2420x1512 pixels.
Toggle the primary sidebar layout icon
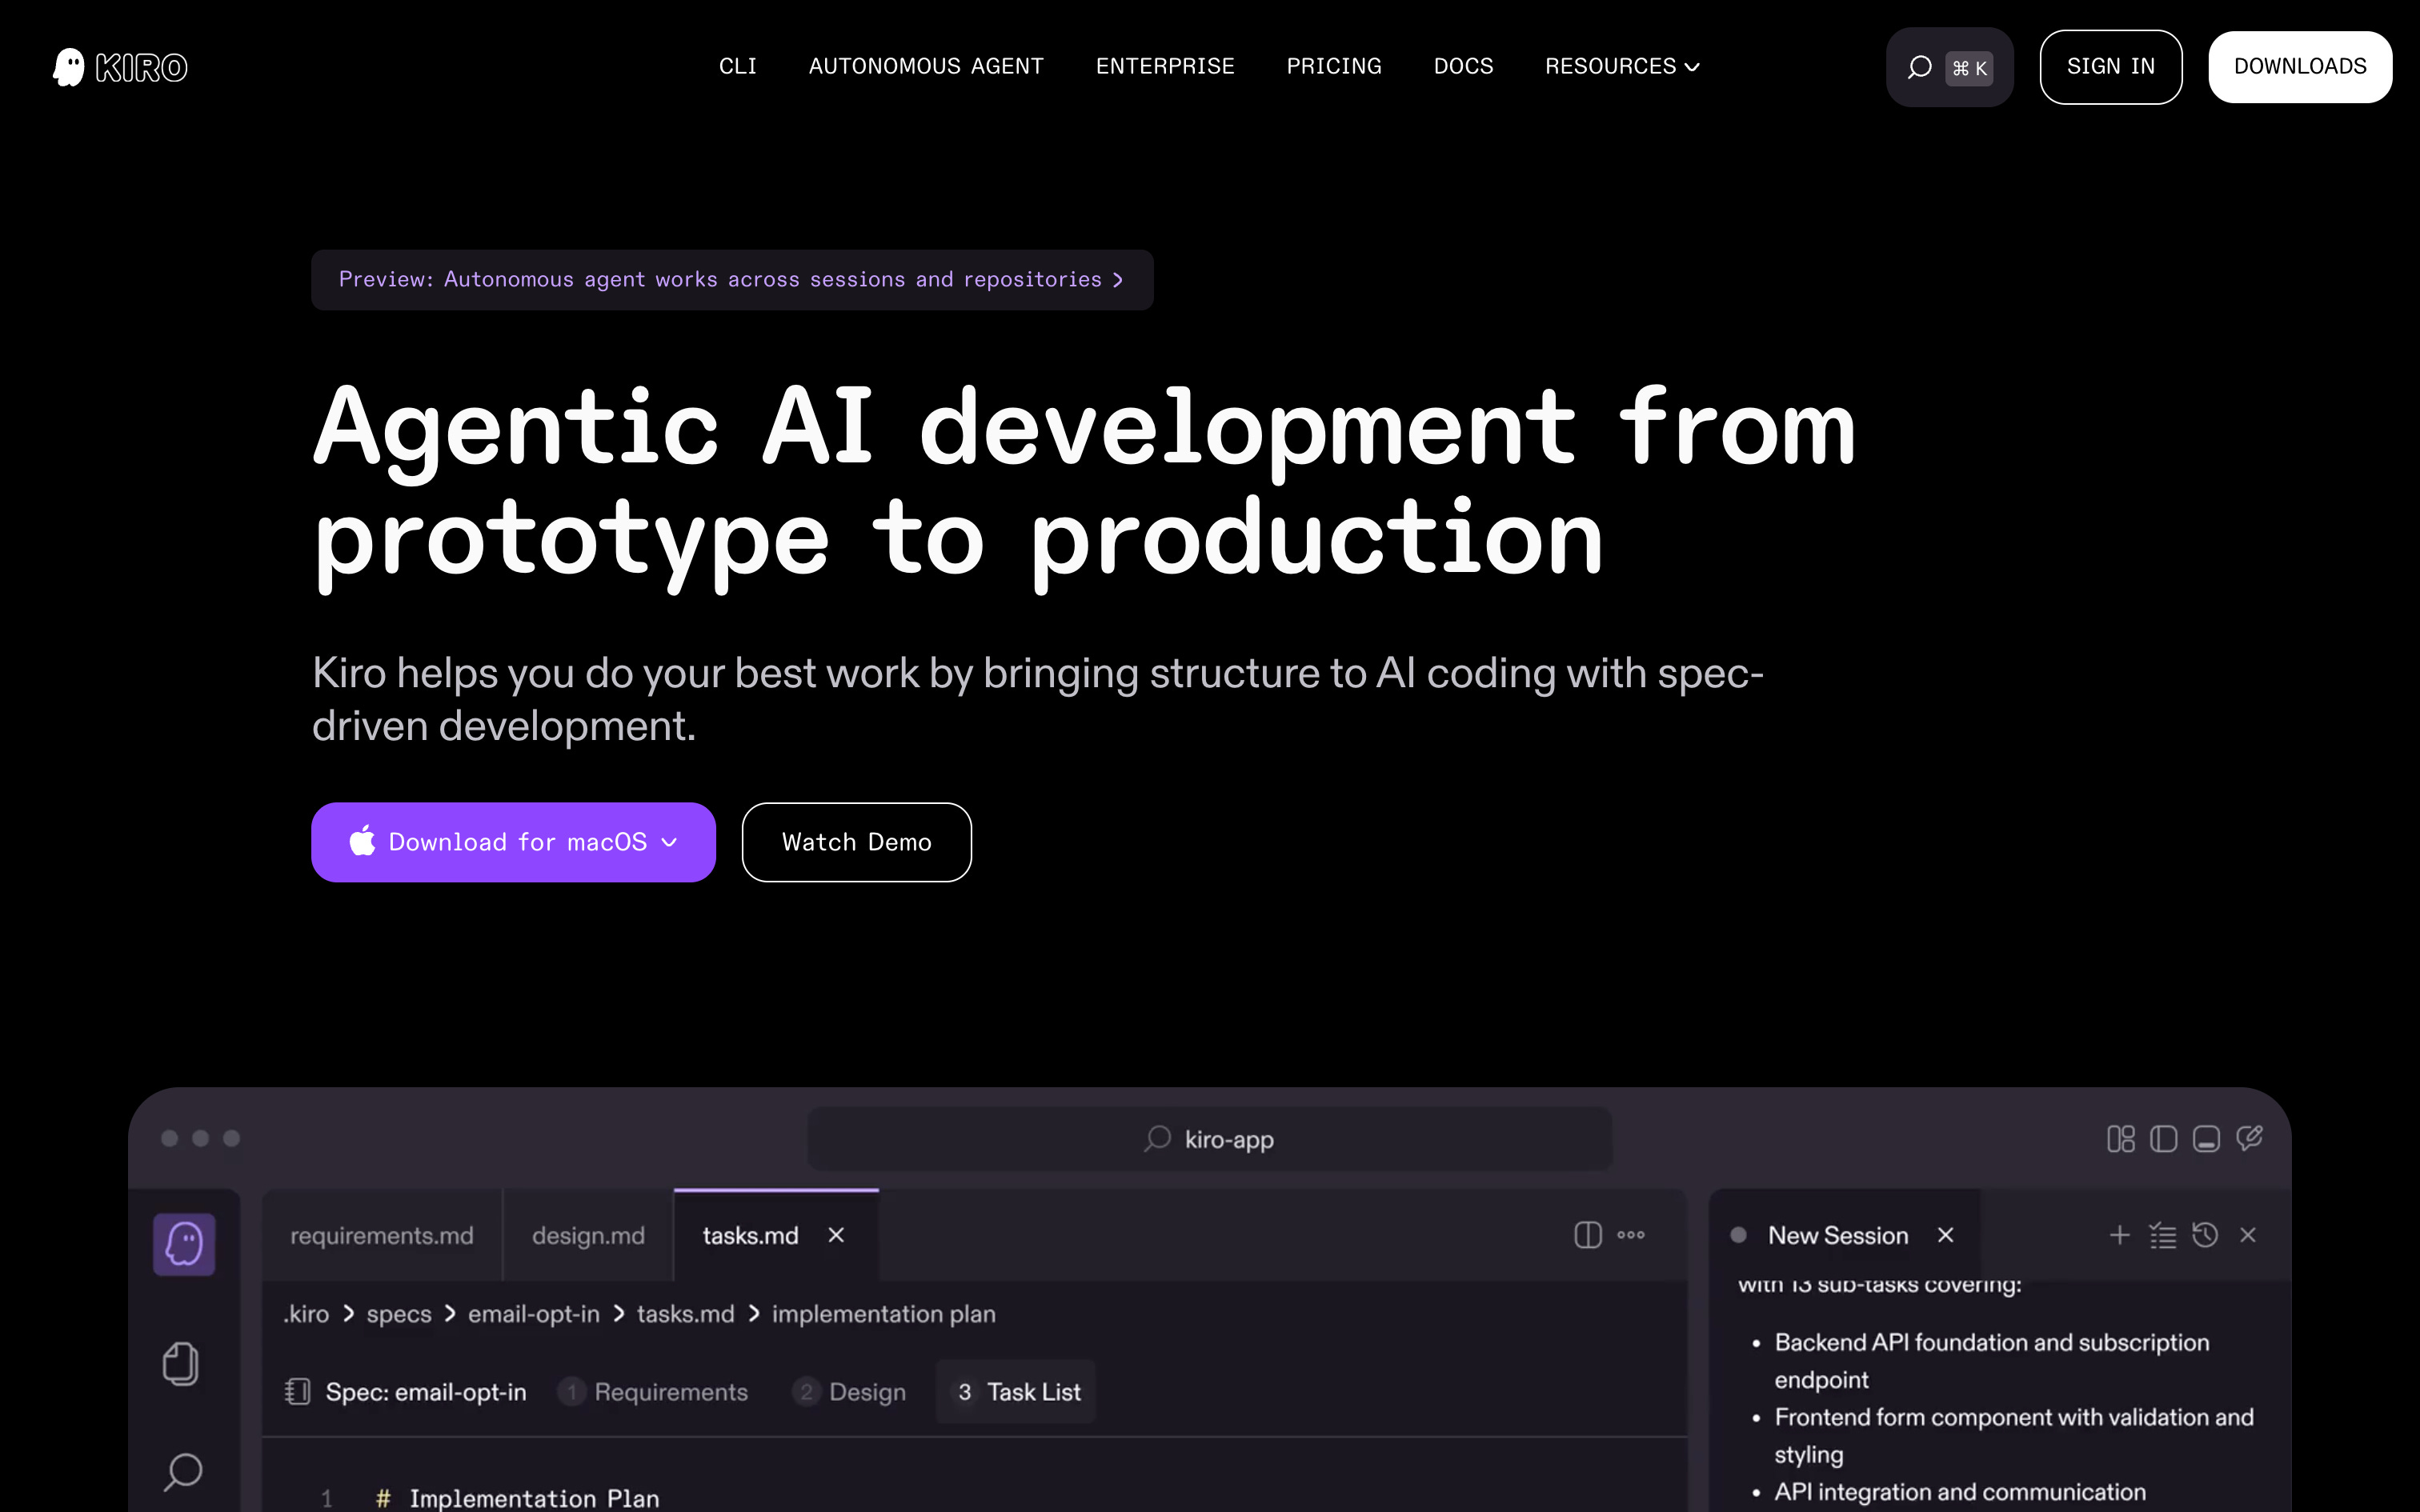coord(2163,1139)
